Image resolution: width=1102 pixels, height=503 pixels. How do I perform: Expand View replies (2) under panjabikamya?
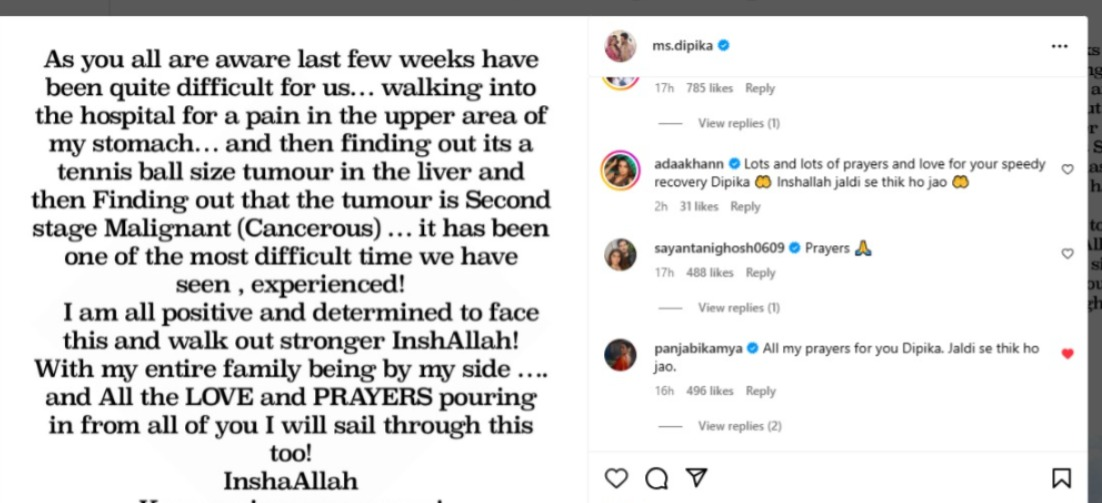(738, 426)
